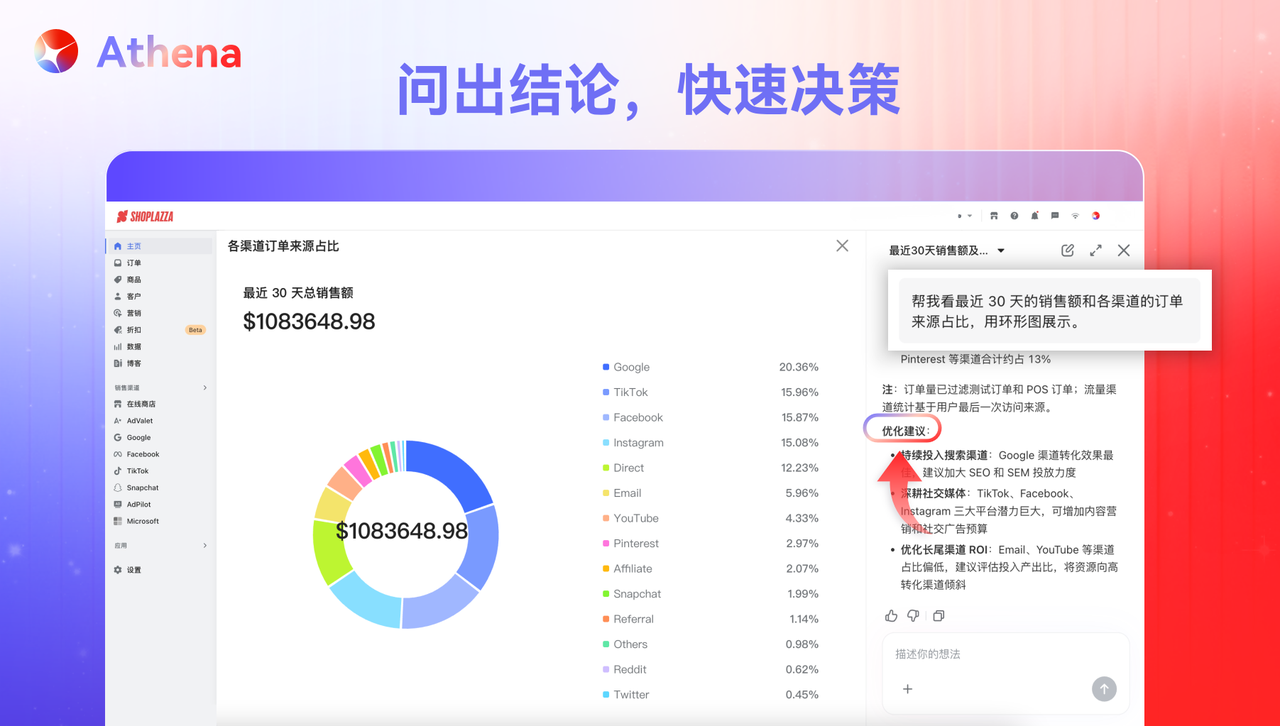Click the Pinterest pink legend swatch

click(x=606, y=544)
